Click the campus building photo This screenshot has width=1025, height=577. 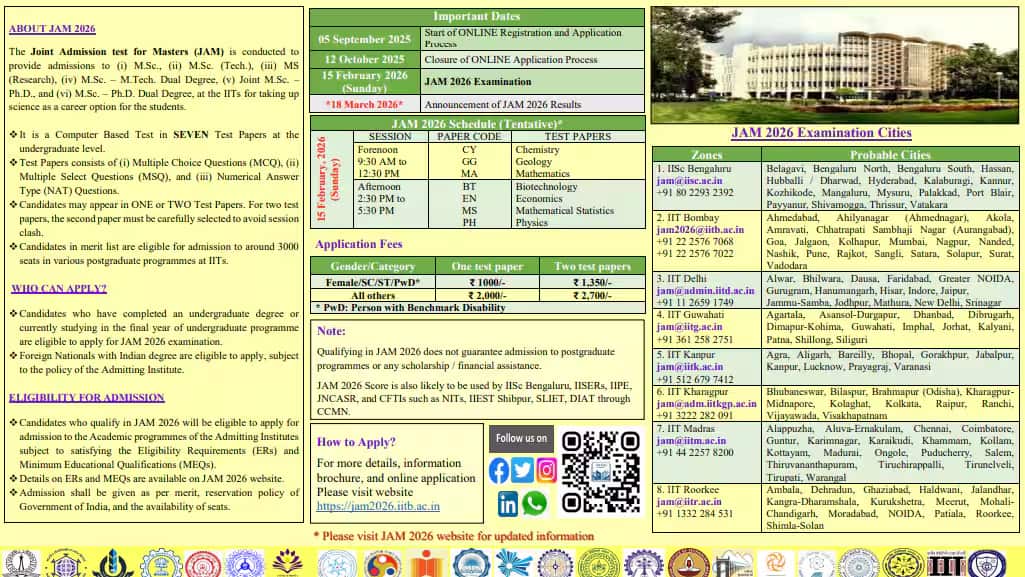tap(835, 64)
